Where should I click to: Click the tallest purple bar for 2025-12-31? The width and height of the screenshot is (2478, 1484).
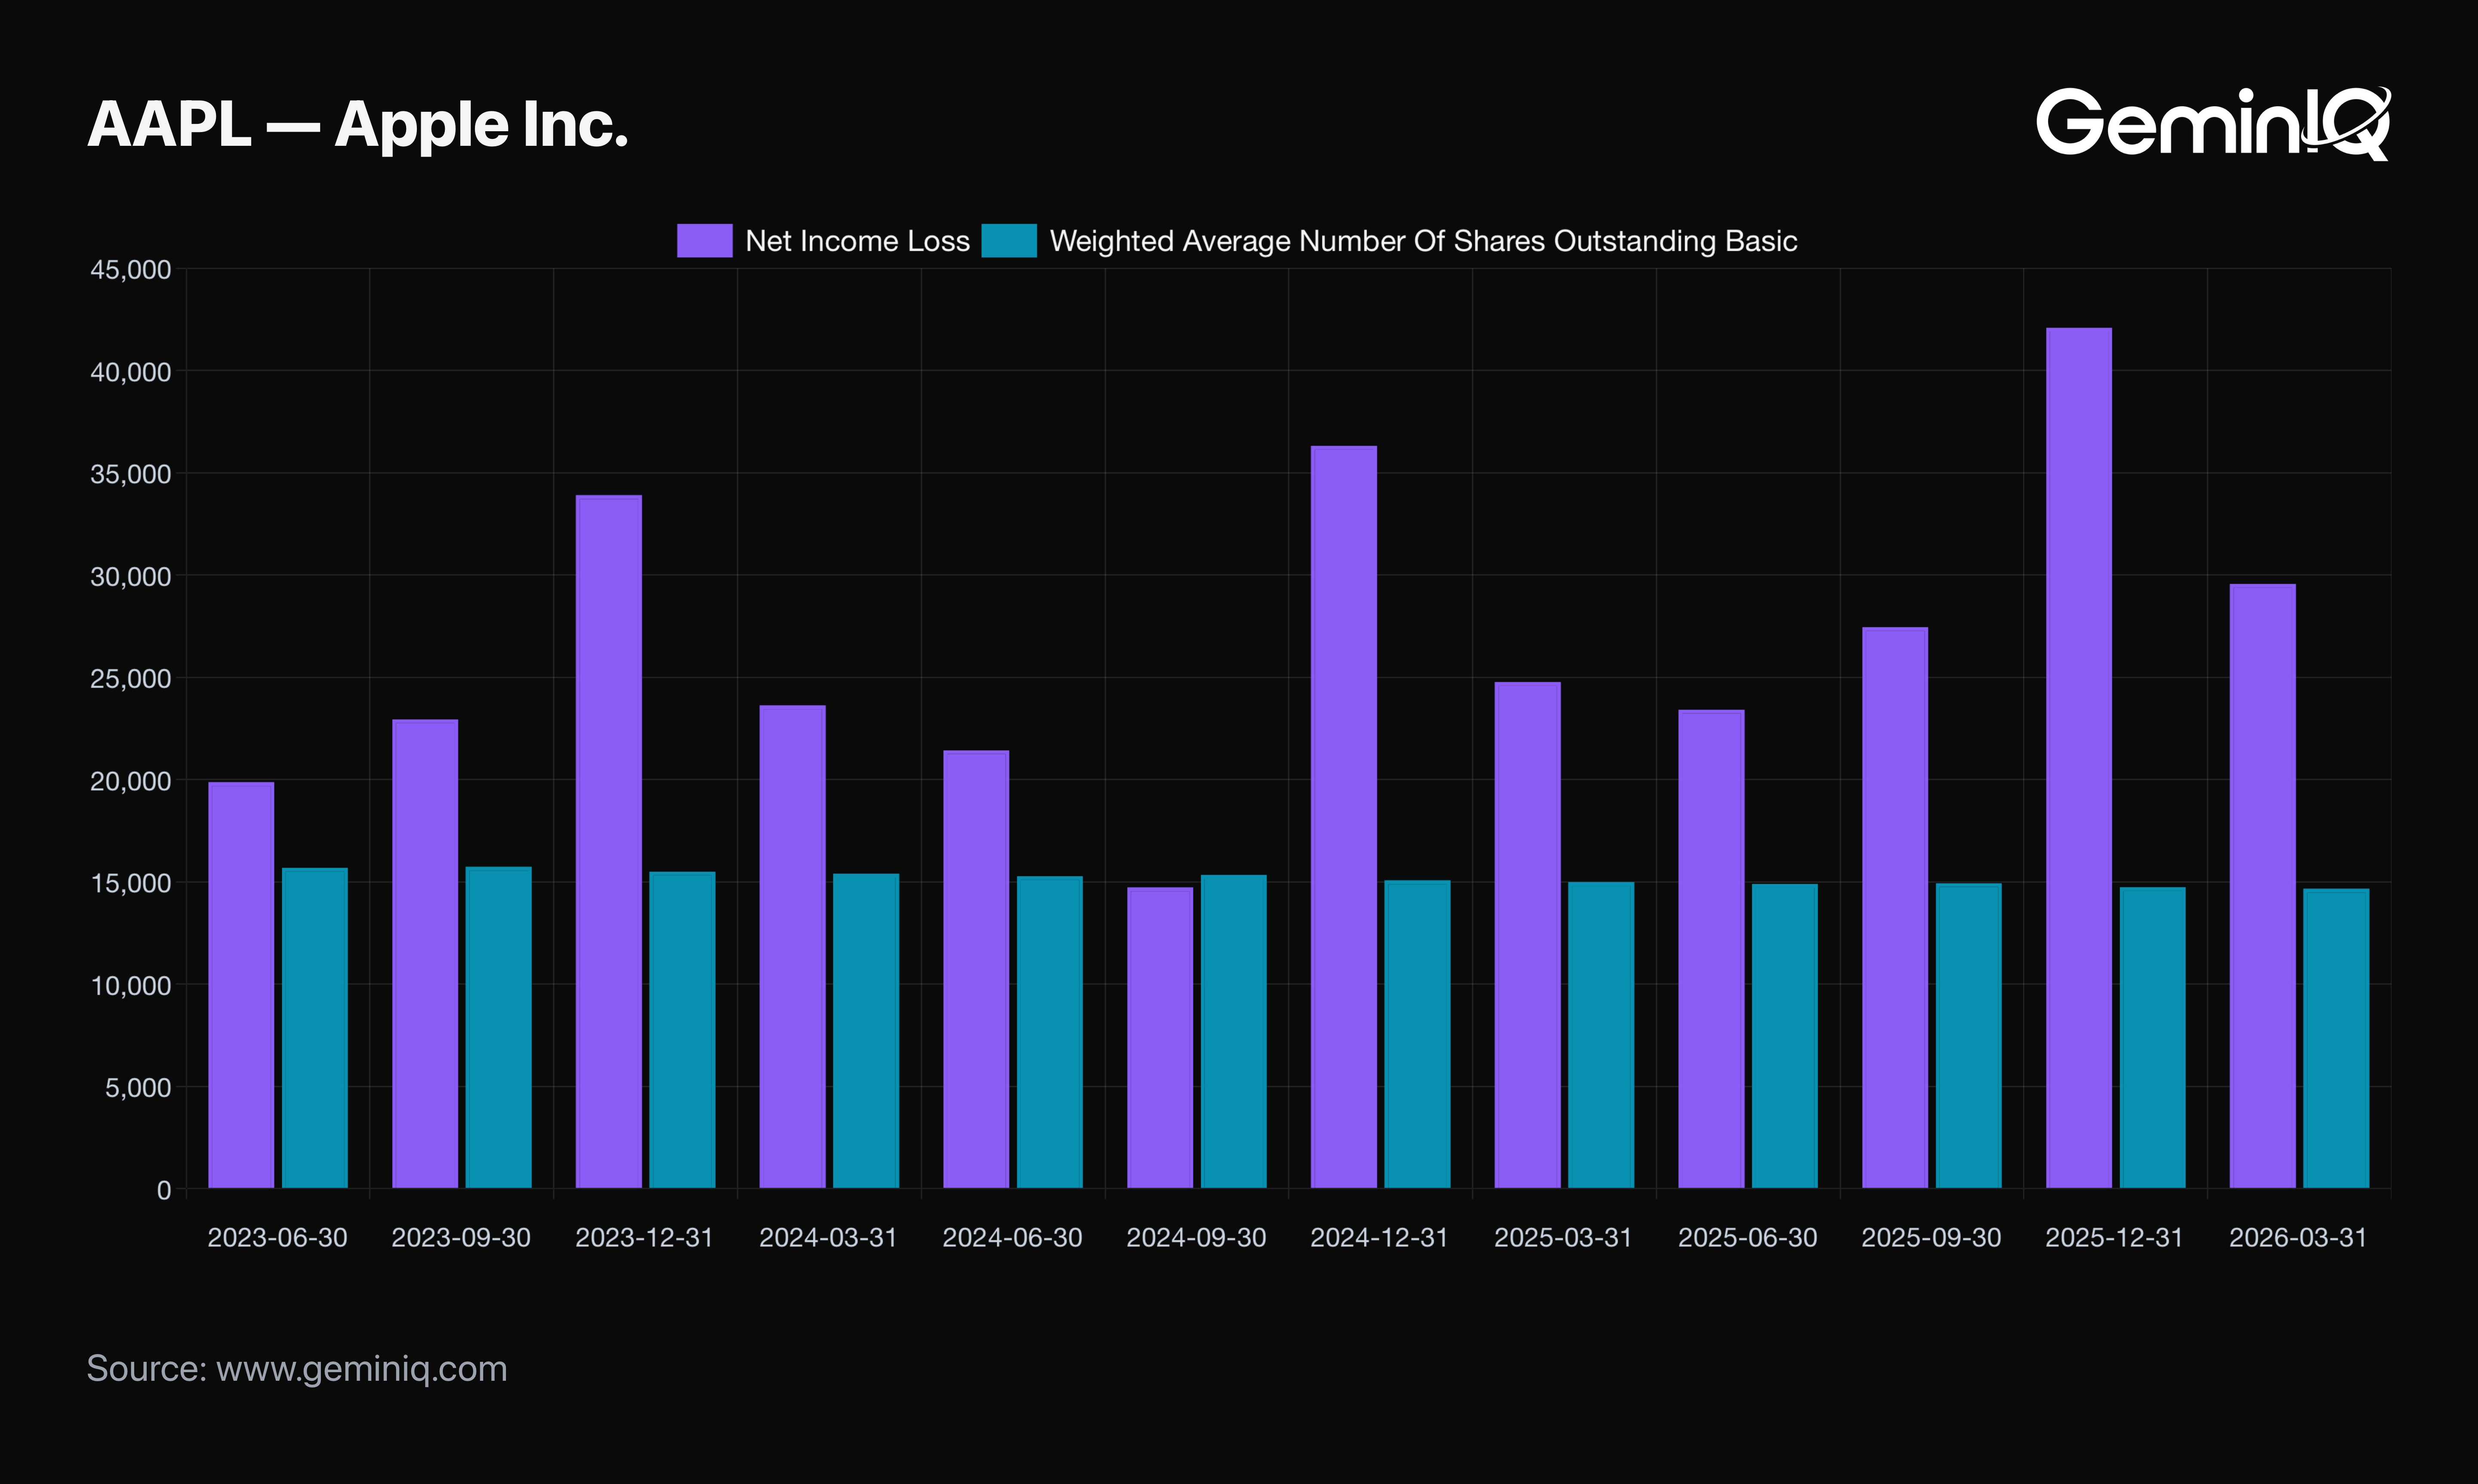tap(2079, 758)
